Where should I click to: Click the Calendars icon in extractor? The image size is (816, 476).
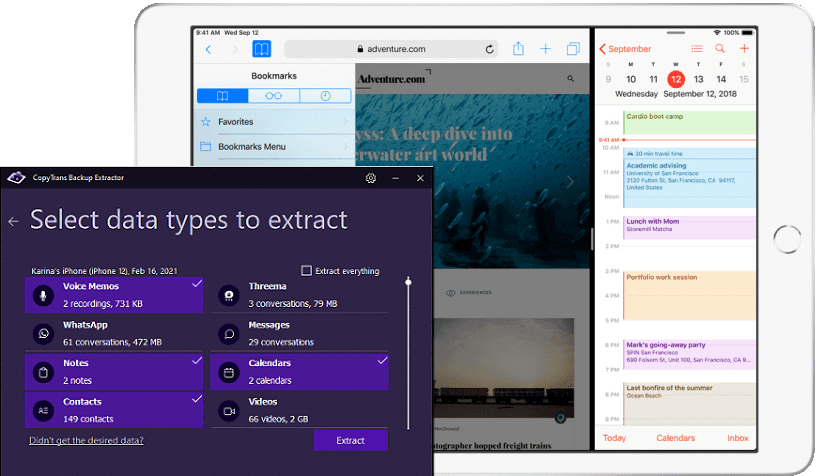[228, 372]
